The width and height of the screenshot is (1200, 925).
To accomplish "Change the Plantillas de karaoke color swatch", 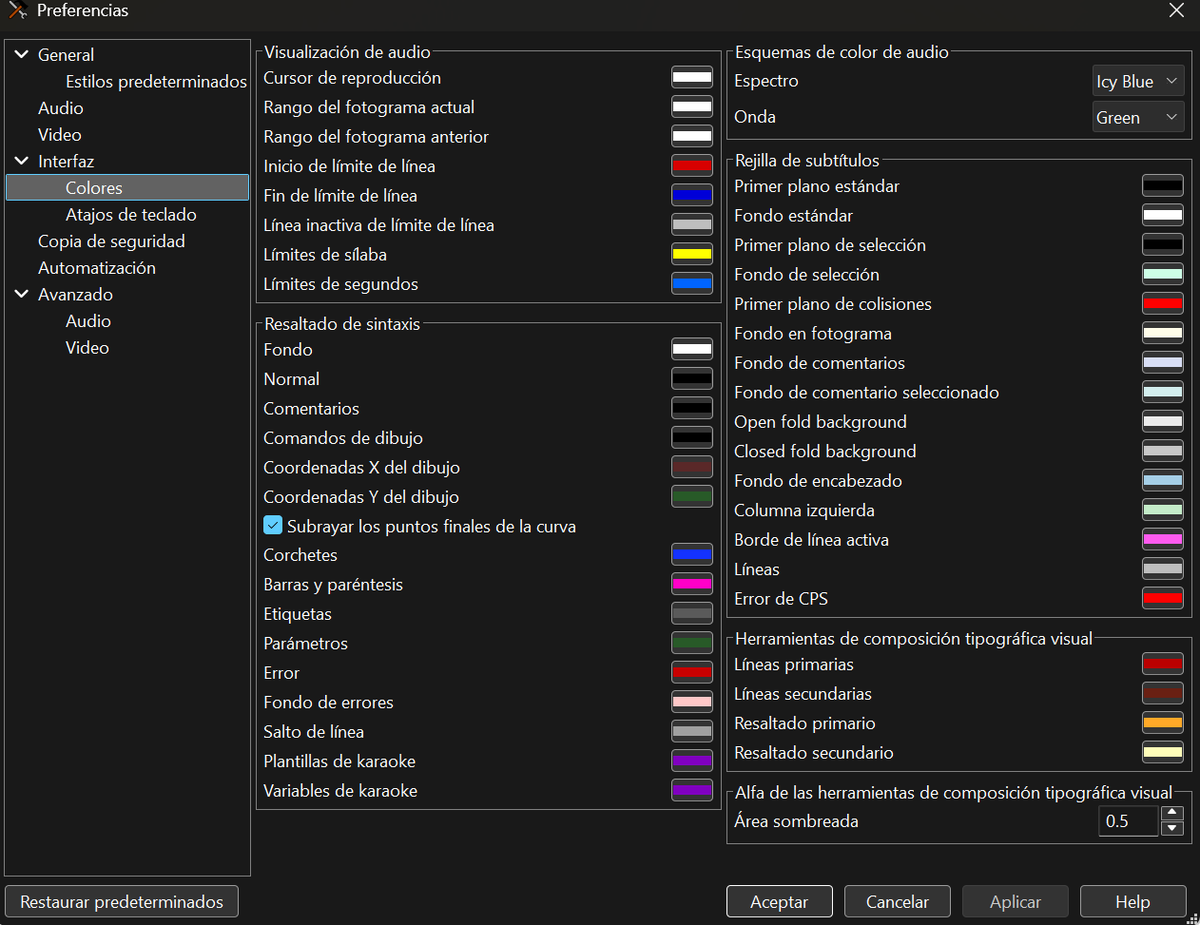I will pyautogui.click(x=692, y=762).
